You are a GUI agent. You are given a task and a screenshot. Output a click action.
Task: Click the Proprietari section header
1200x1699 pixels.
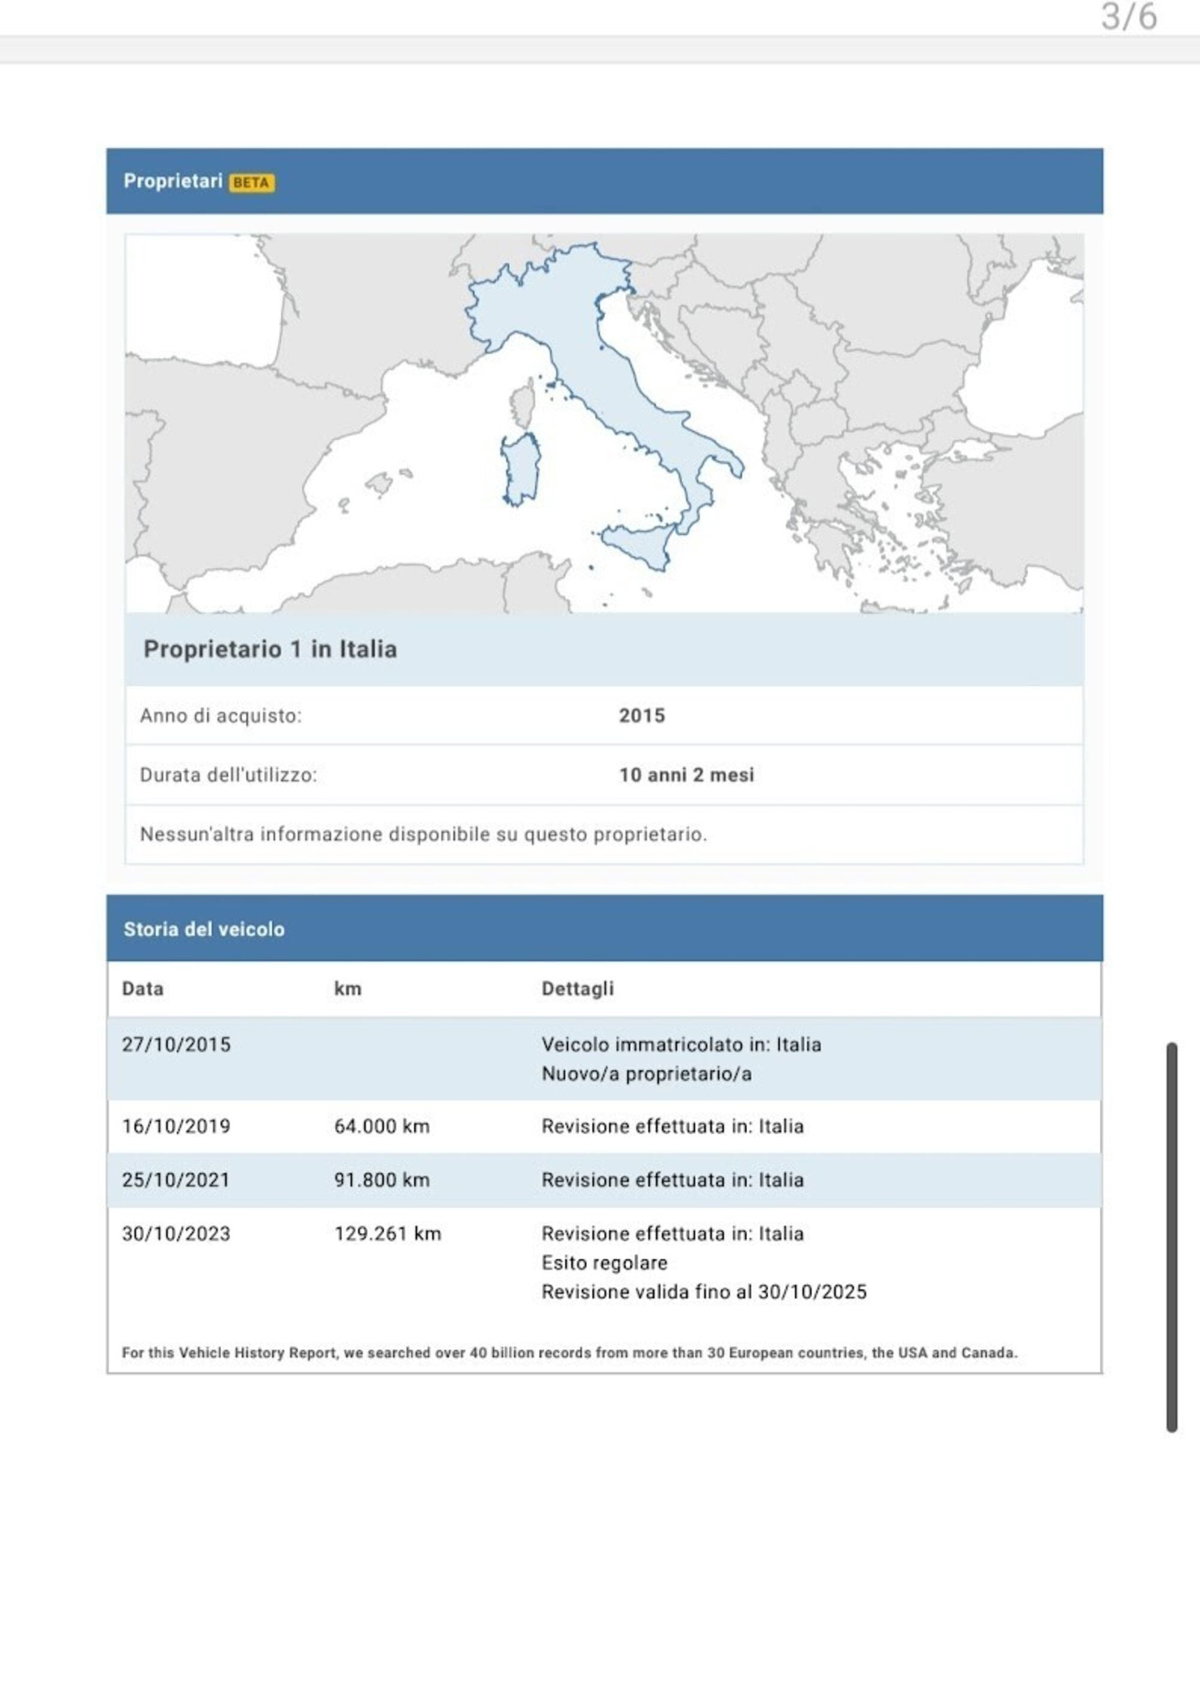pos(604,181)
